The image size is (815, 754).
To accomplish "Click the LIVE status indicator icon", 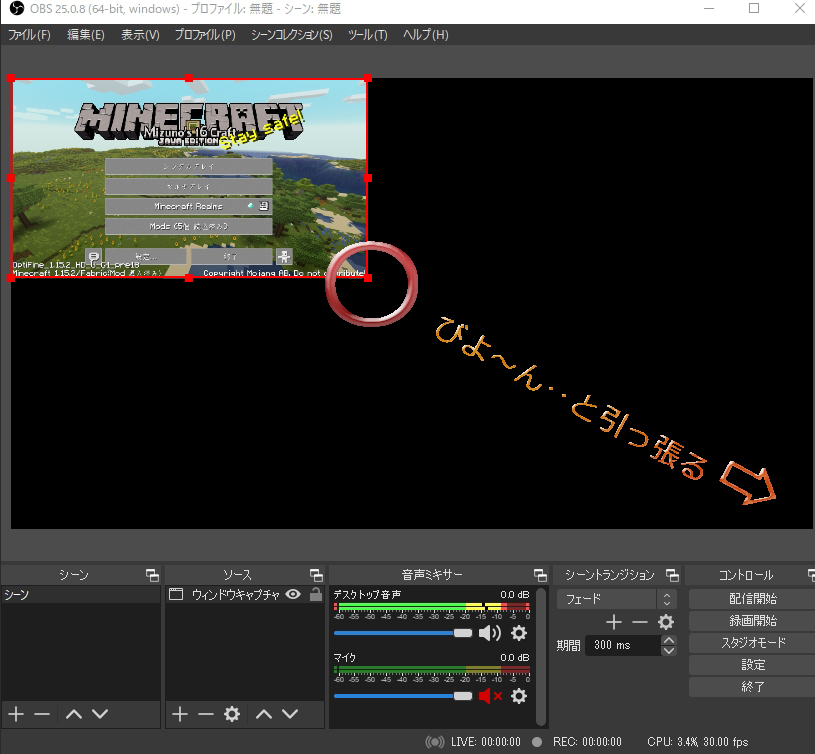I will tap(435, 742).
